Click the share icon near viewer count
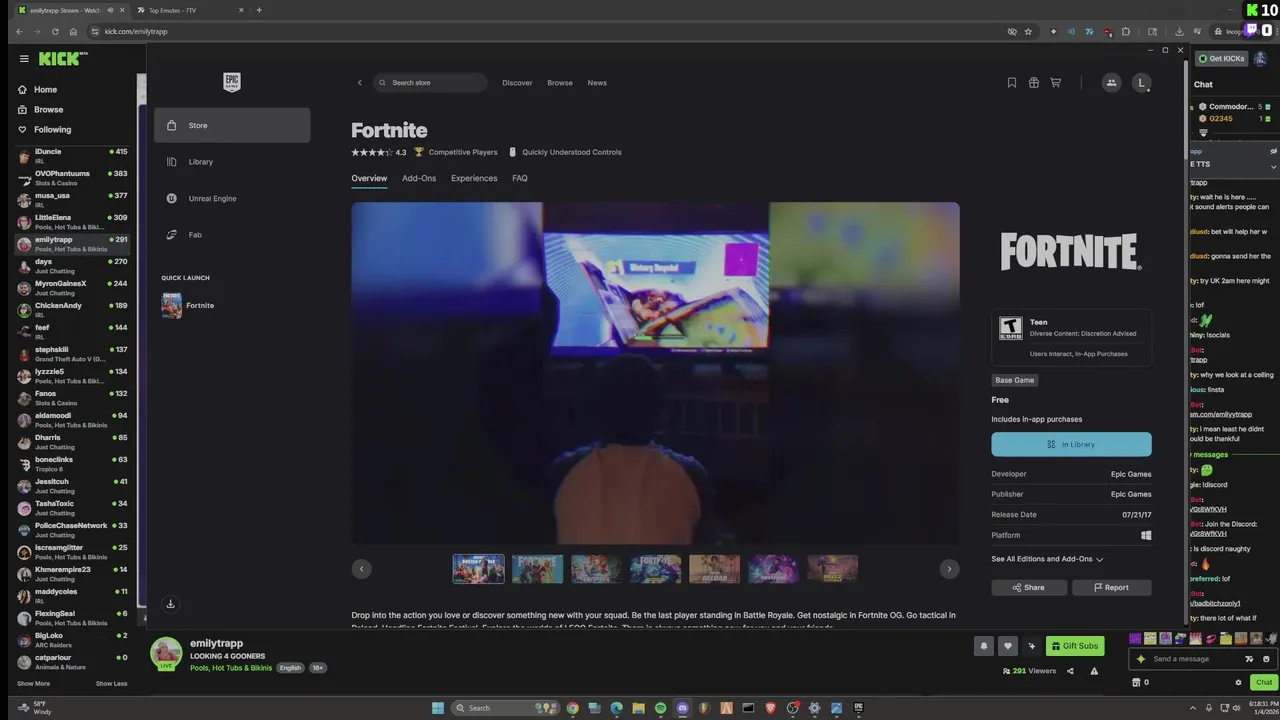 1070,671
